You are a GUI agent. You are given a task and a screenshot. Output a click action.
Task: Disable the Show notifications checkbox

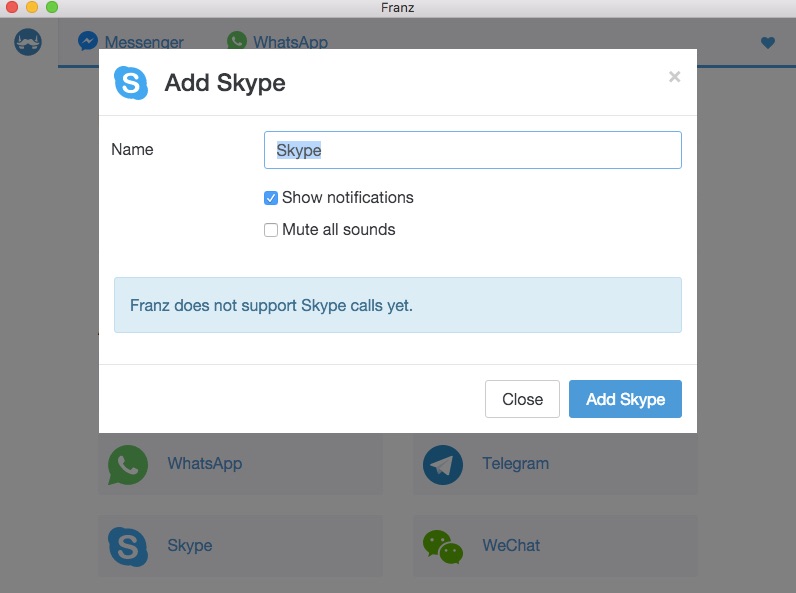pyautogui.click(x=271, y=198)
